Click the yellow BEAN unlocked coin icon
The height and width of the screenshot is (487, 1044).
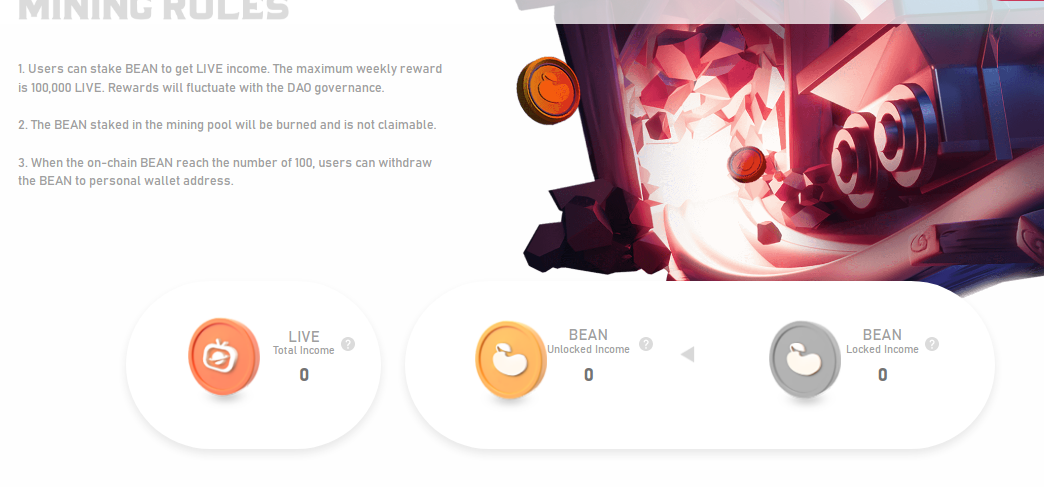(511, 360)
